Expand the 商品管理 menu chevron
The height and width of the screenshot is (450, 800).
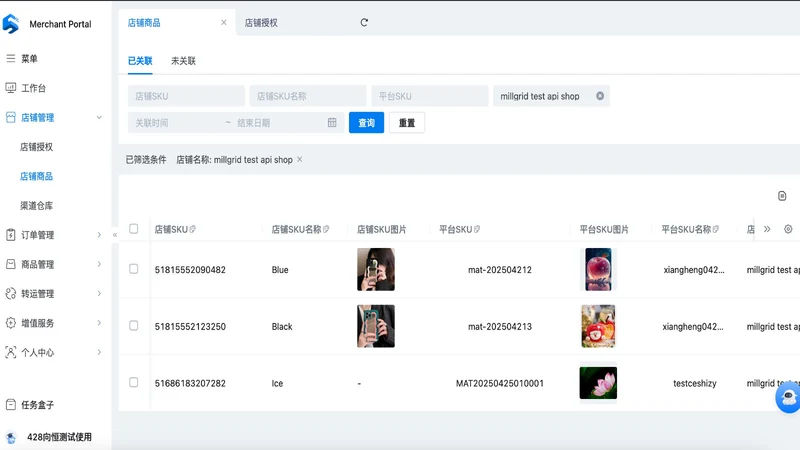[x=99, y=264]
